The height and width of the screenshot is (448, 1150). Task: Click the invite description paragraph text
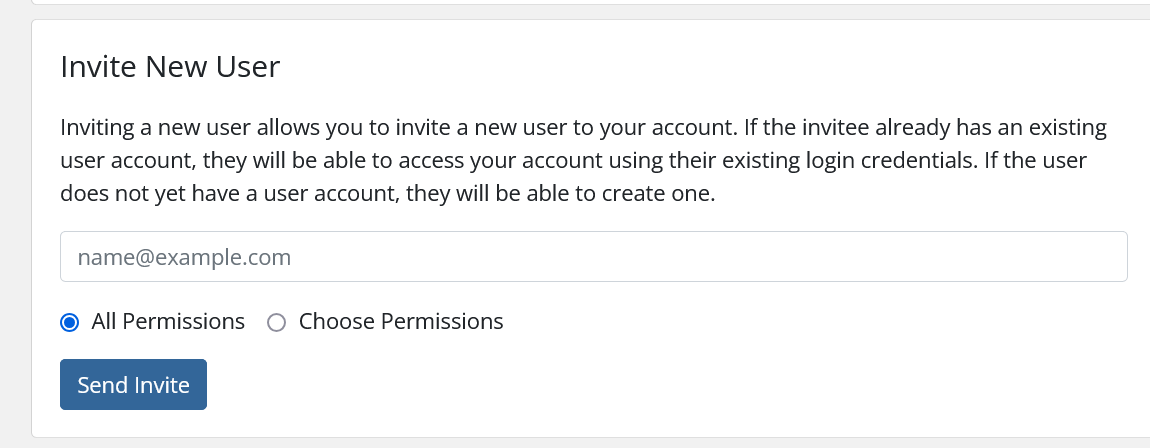[x=580, y=161]
